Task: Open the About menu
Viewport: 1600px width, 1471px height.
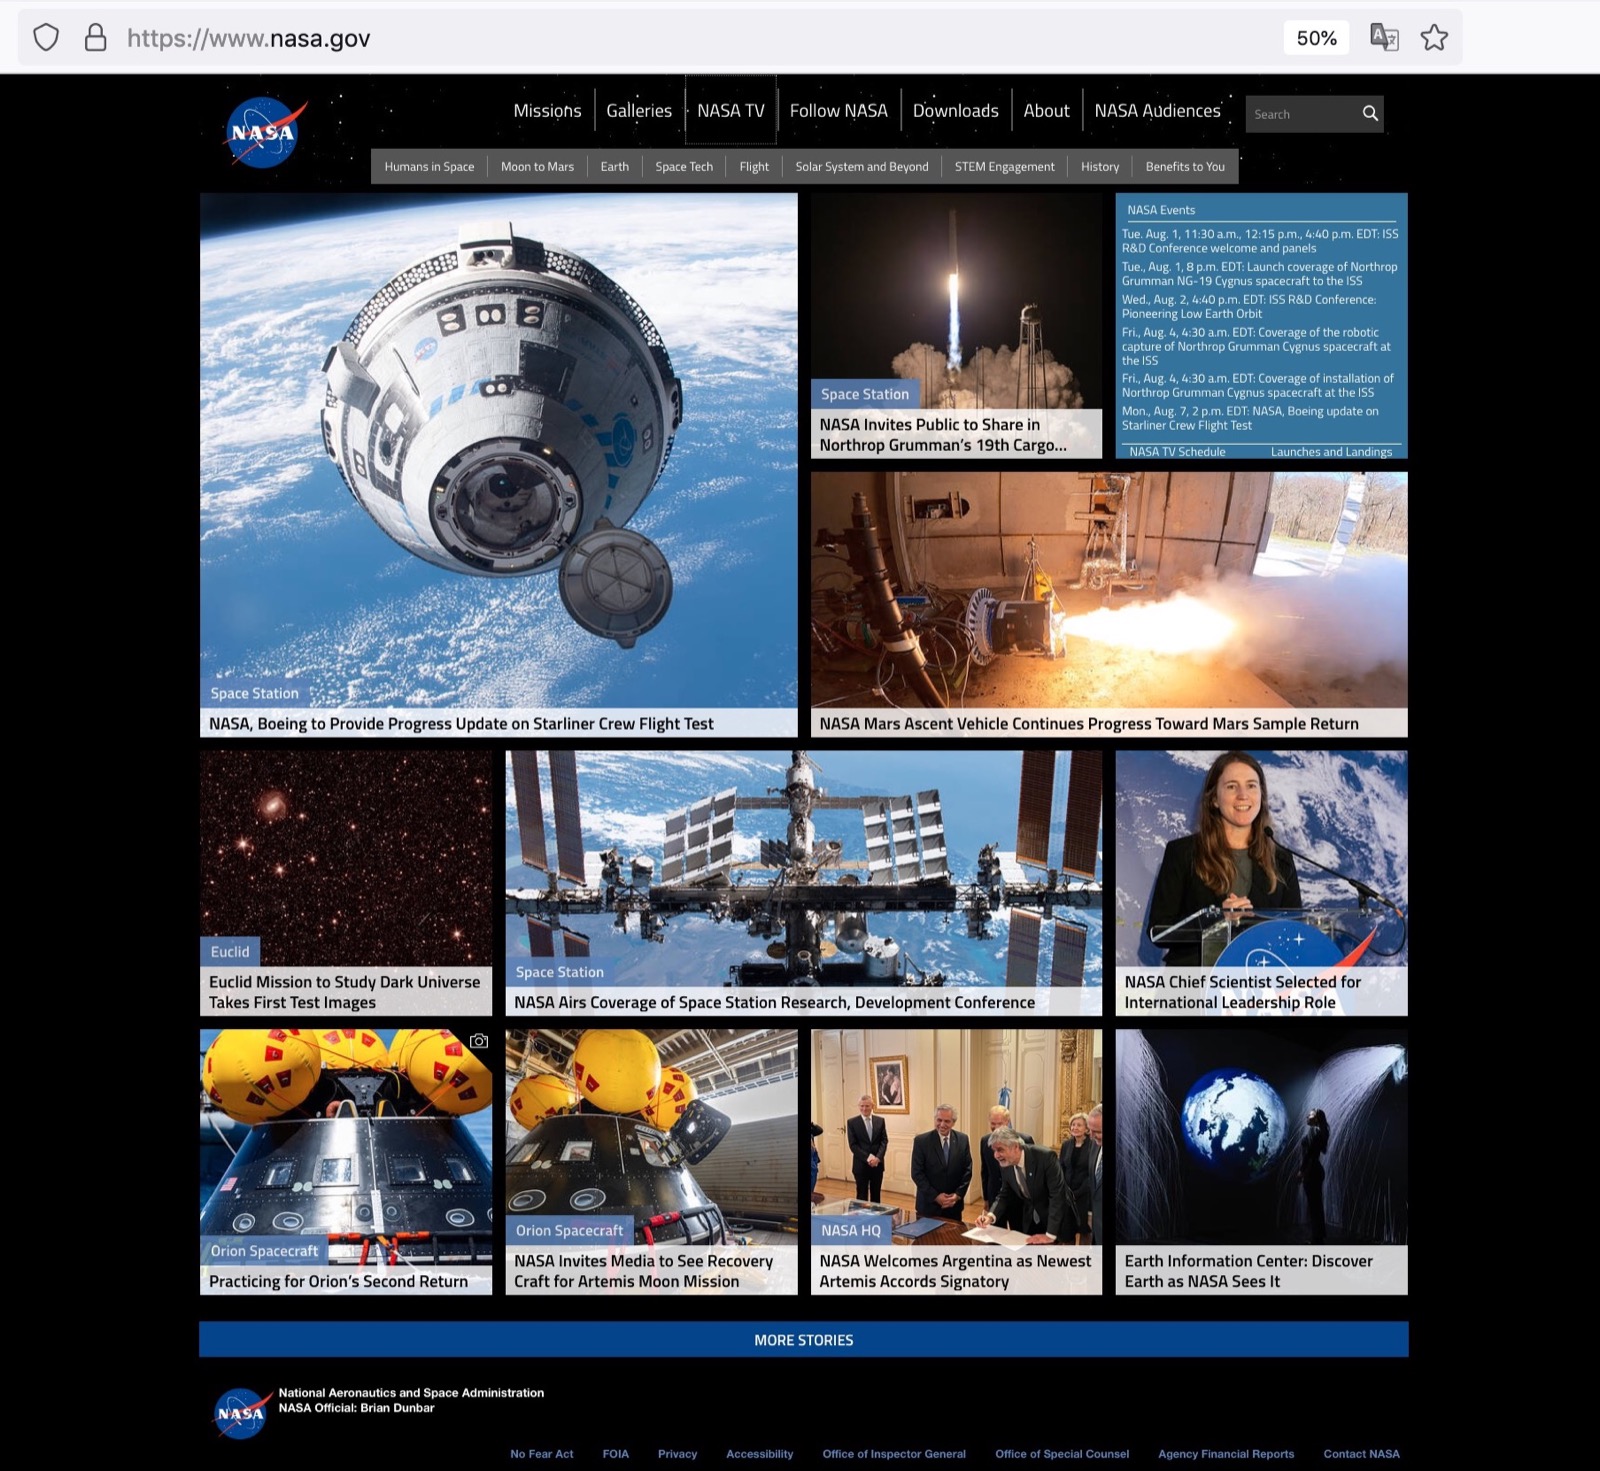Action: (1047, 111)
